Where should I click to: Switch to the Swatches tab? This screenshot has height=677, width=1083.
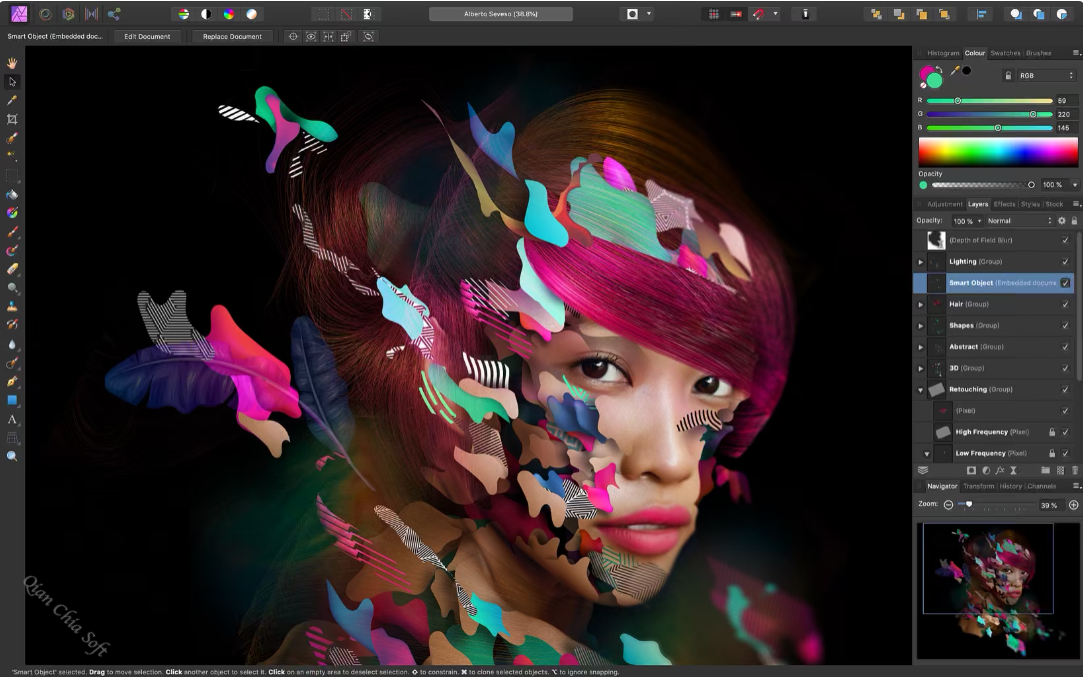(x=1005, y=53)
